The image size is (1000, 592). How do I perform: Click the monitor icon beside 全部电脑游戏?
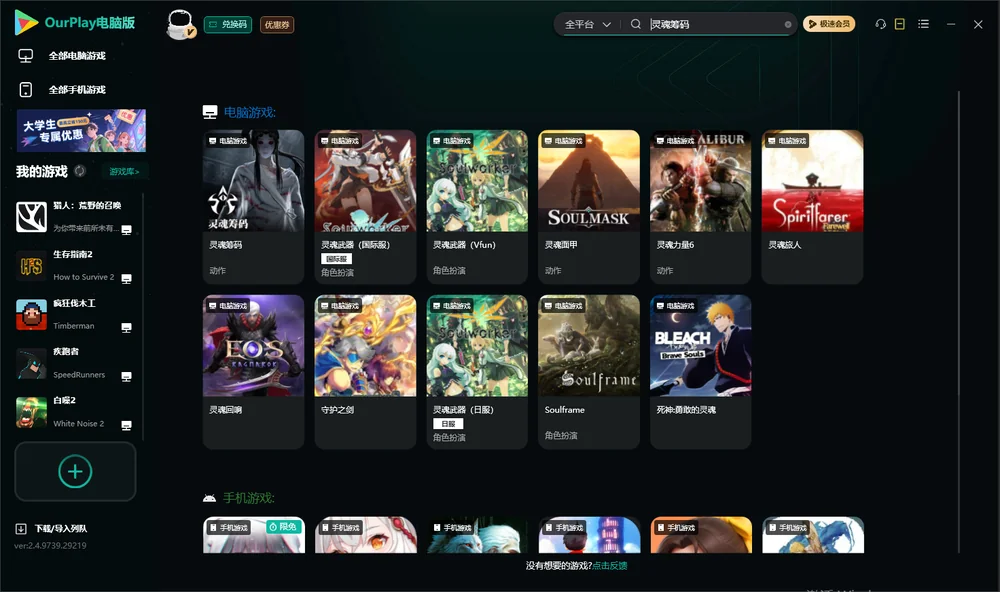point(26,56)
